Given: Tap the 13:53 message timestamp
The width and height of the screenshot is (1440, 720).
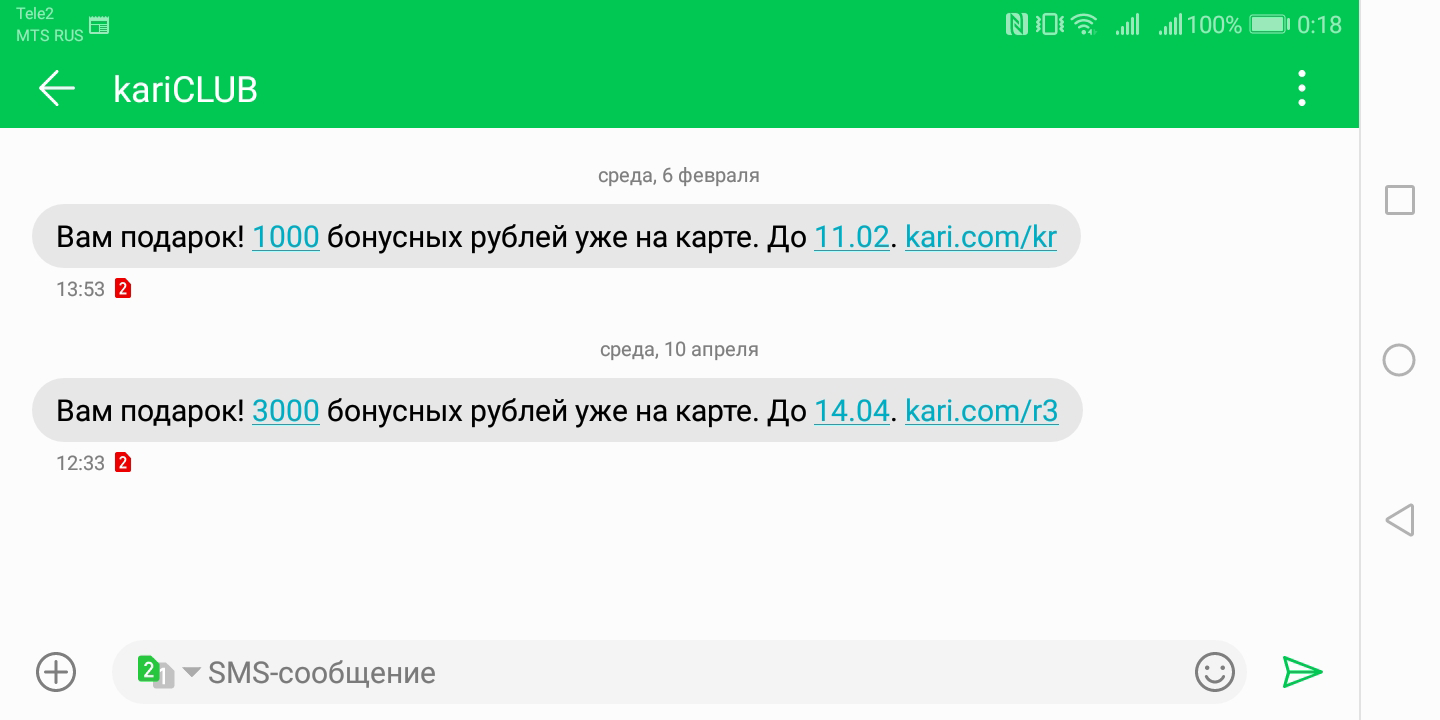Looking at the screenshot, I should pyautogui.click(x=80, y=289).
